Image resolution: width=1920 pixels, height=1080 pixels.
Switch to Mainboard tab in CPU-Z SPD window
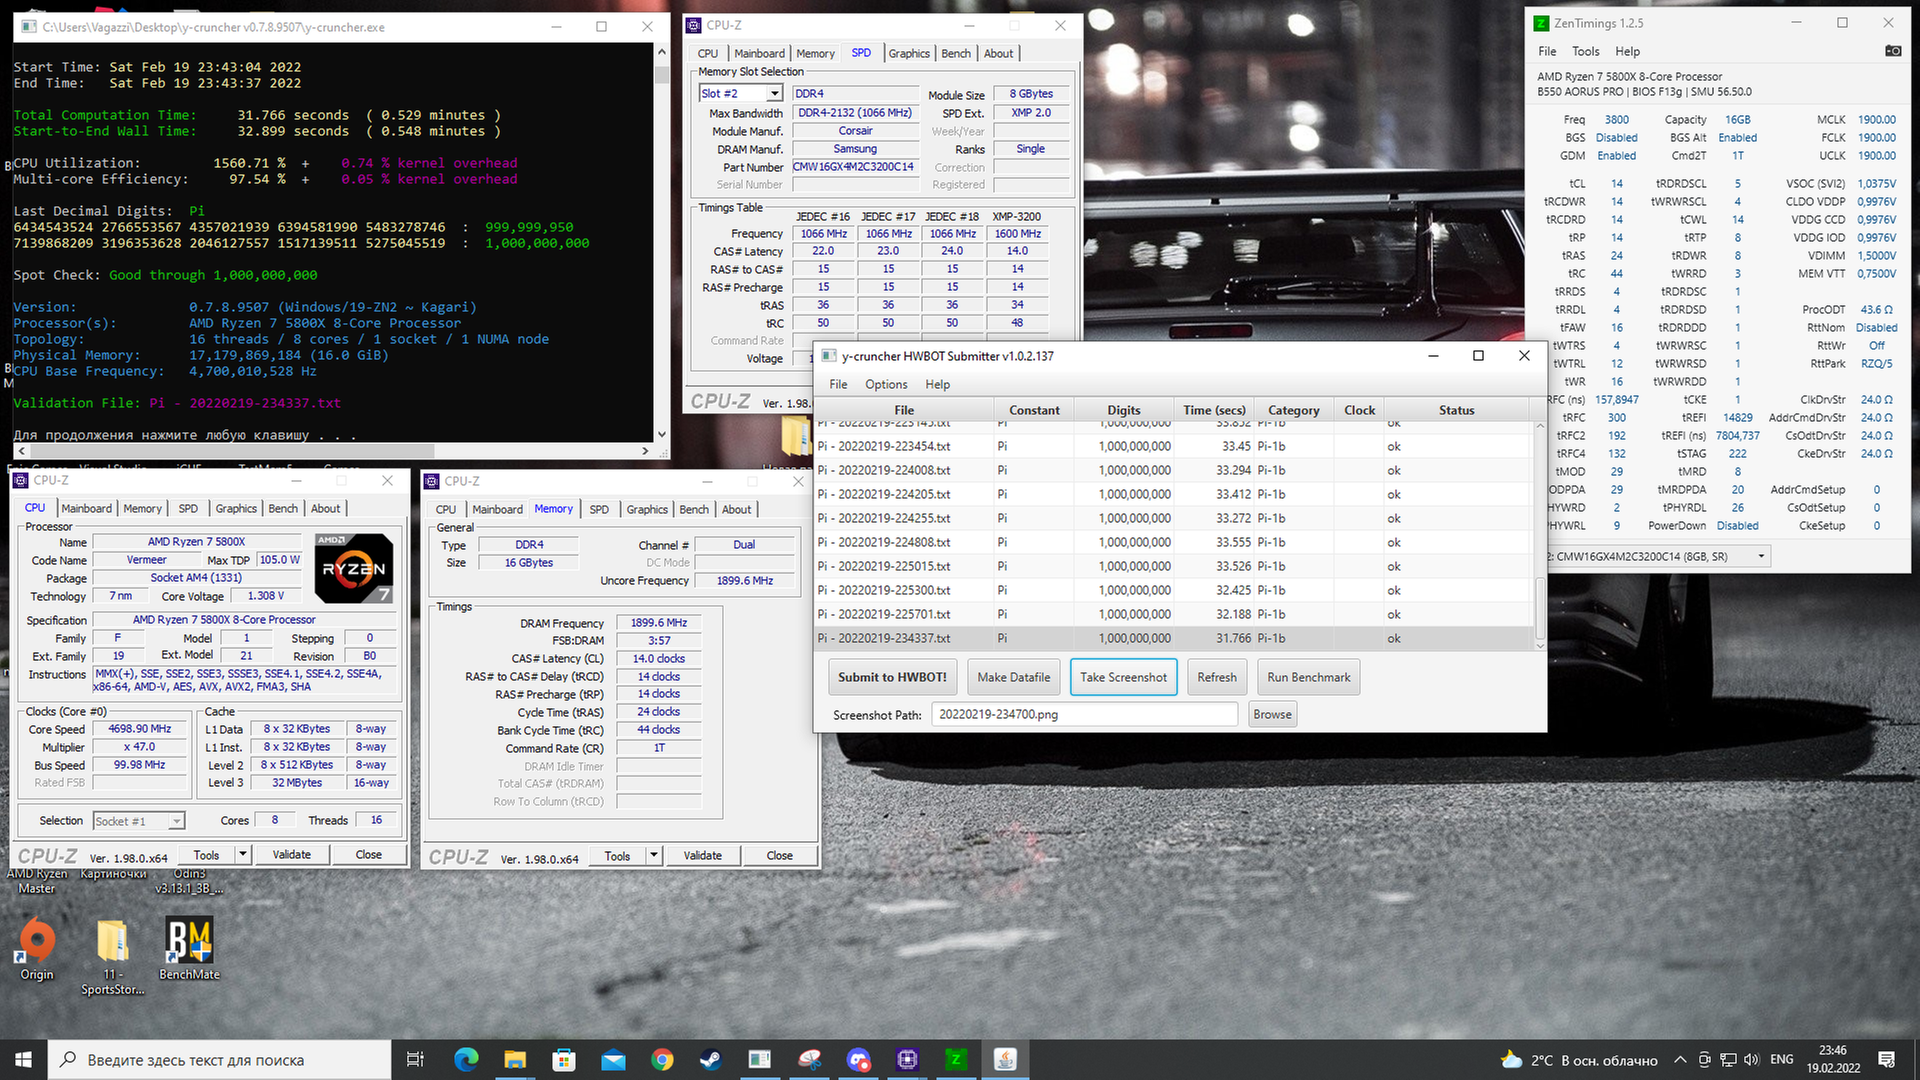759,53
